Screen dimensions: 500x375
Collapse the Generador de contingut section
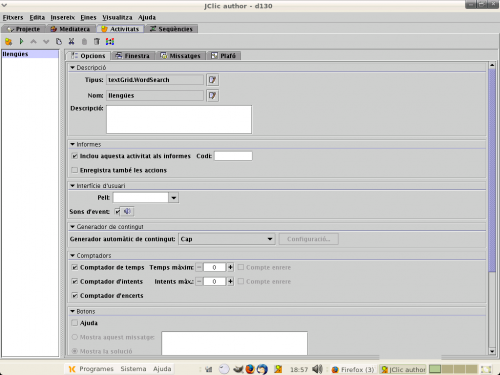click(72, 227)
